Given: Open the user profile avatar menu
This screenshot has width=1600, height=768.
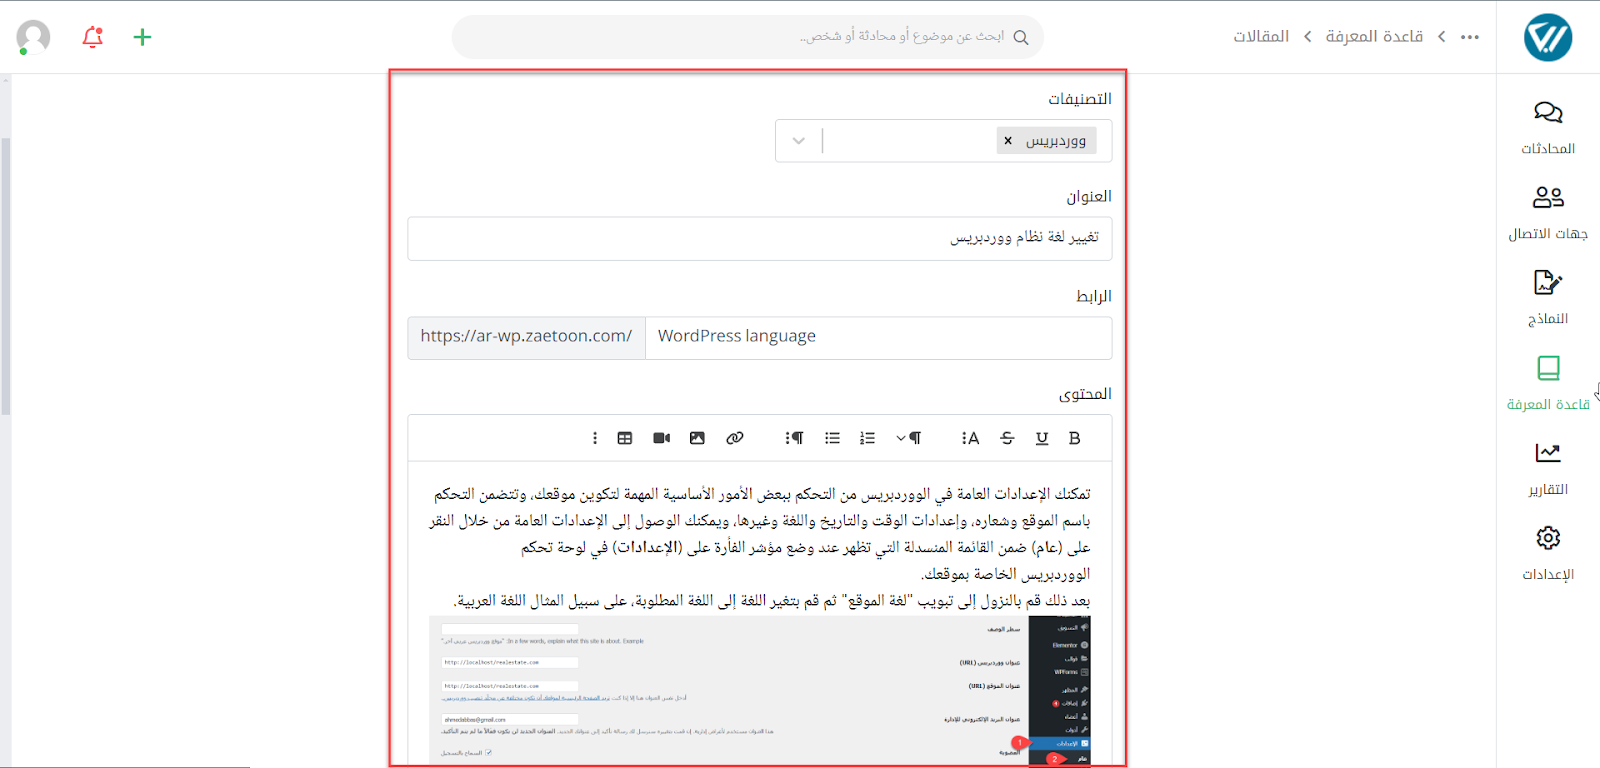Looking at the screenshot, I should (33, 37).
